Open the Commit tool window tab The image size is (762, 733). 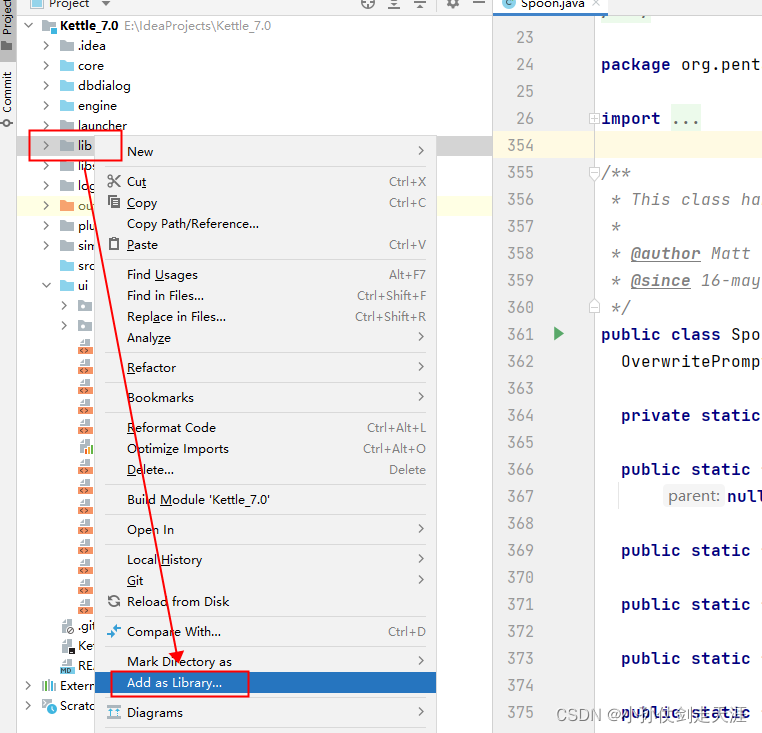pyautogui.click(x=7, y=99)
